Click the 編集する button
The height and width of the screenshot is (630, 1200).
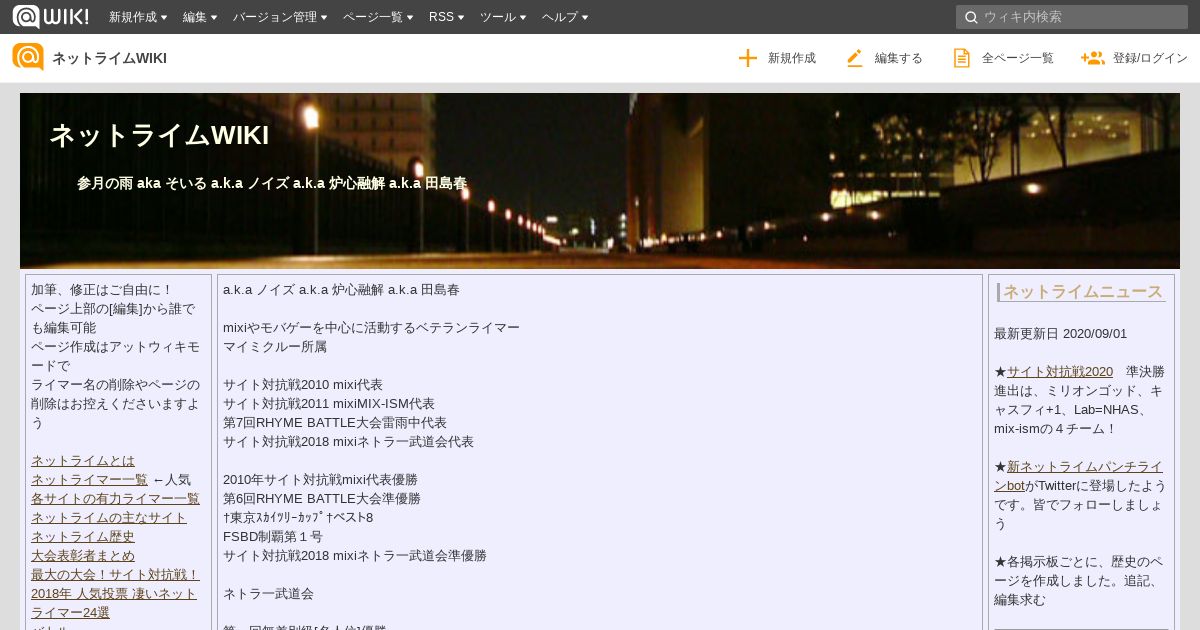pos(883,58)
